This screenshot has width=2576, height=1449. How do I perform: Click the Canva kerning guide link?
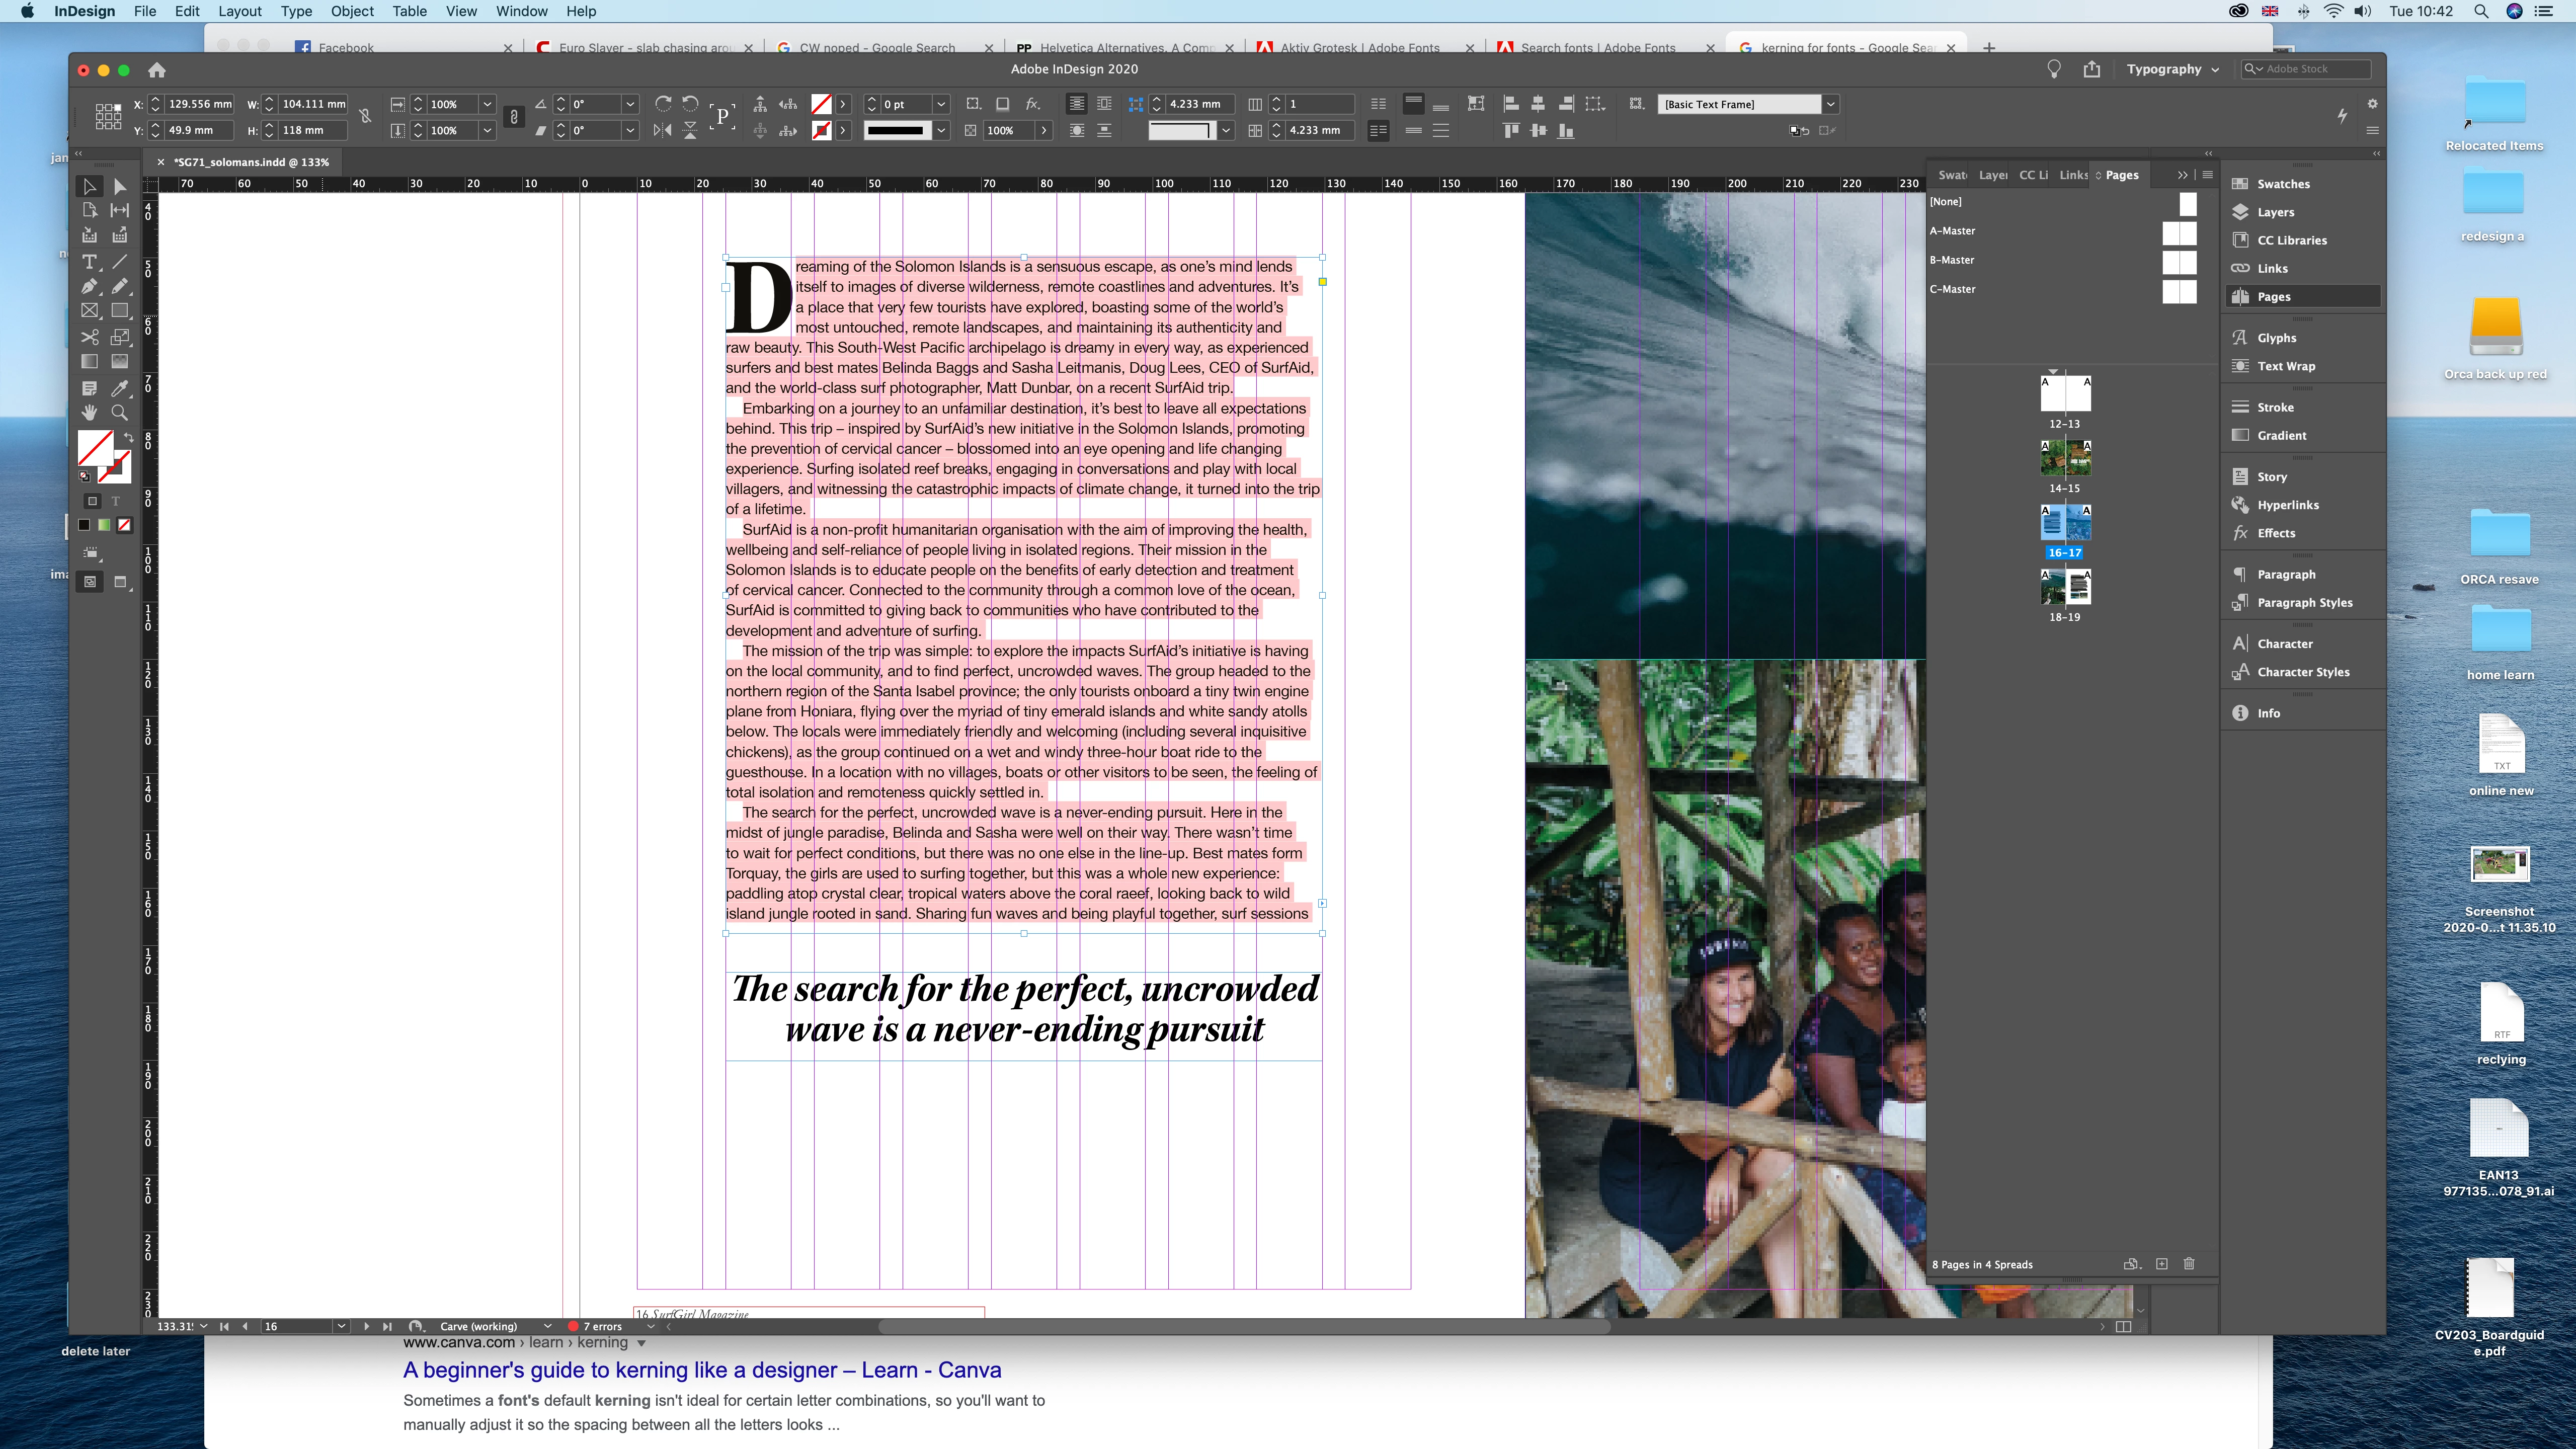[701, 1370]
